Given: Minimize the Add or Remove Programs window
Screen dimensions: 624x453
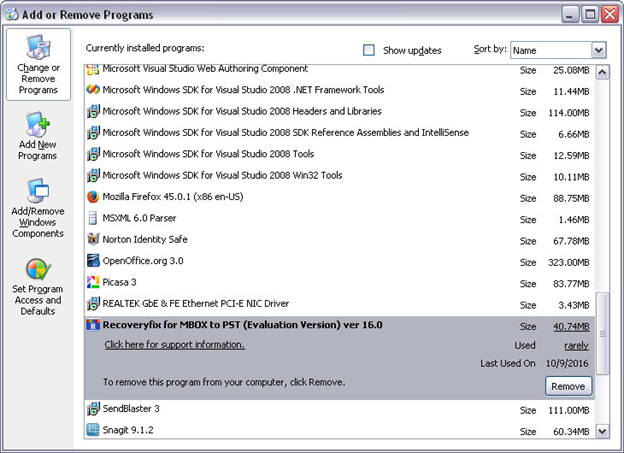Looking at the screenshot, I should point(570,14).
